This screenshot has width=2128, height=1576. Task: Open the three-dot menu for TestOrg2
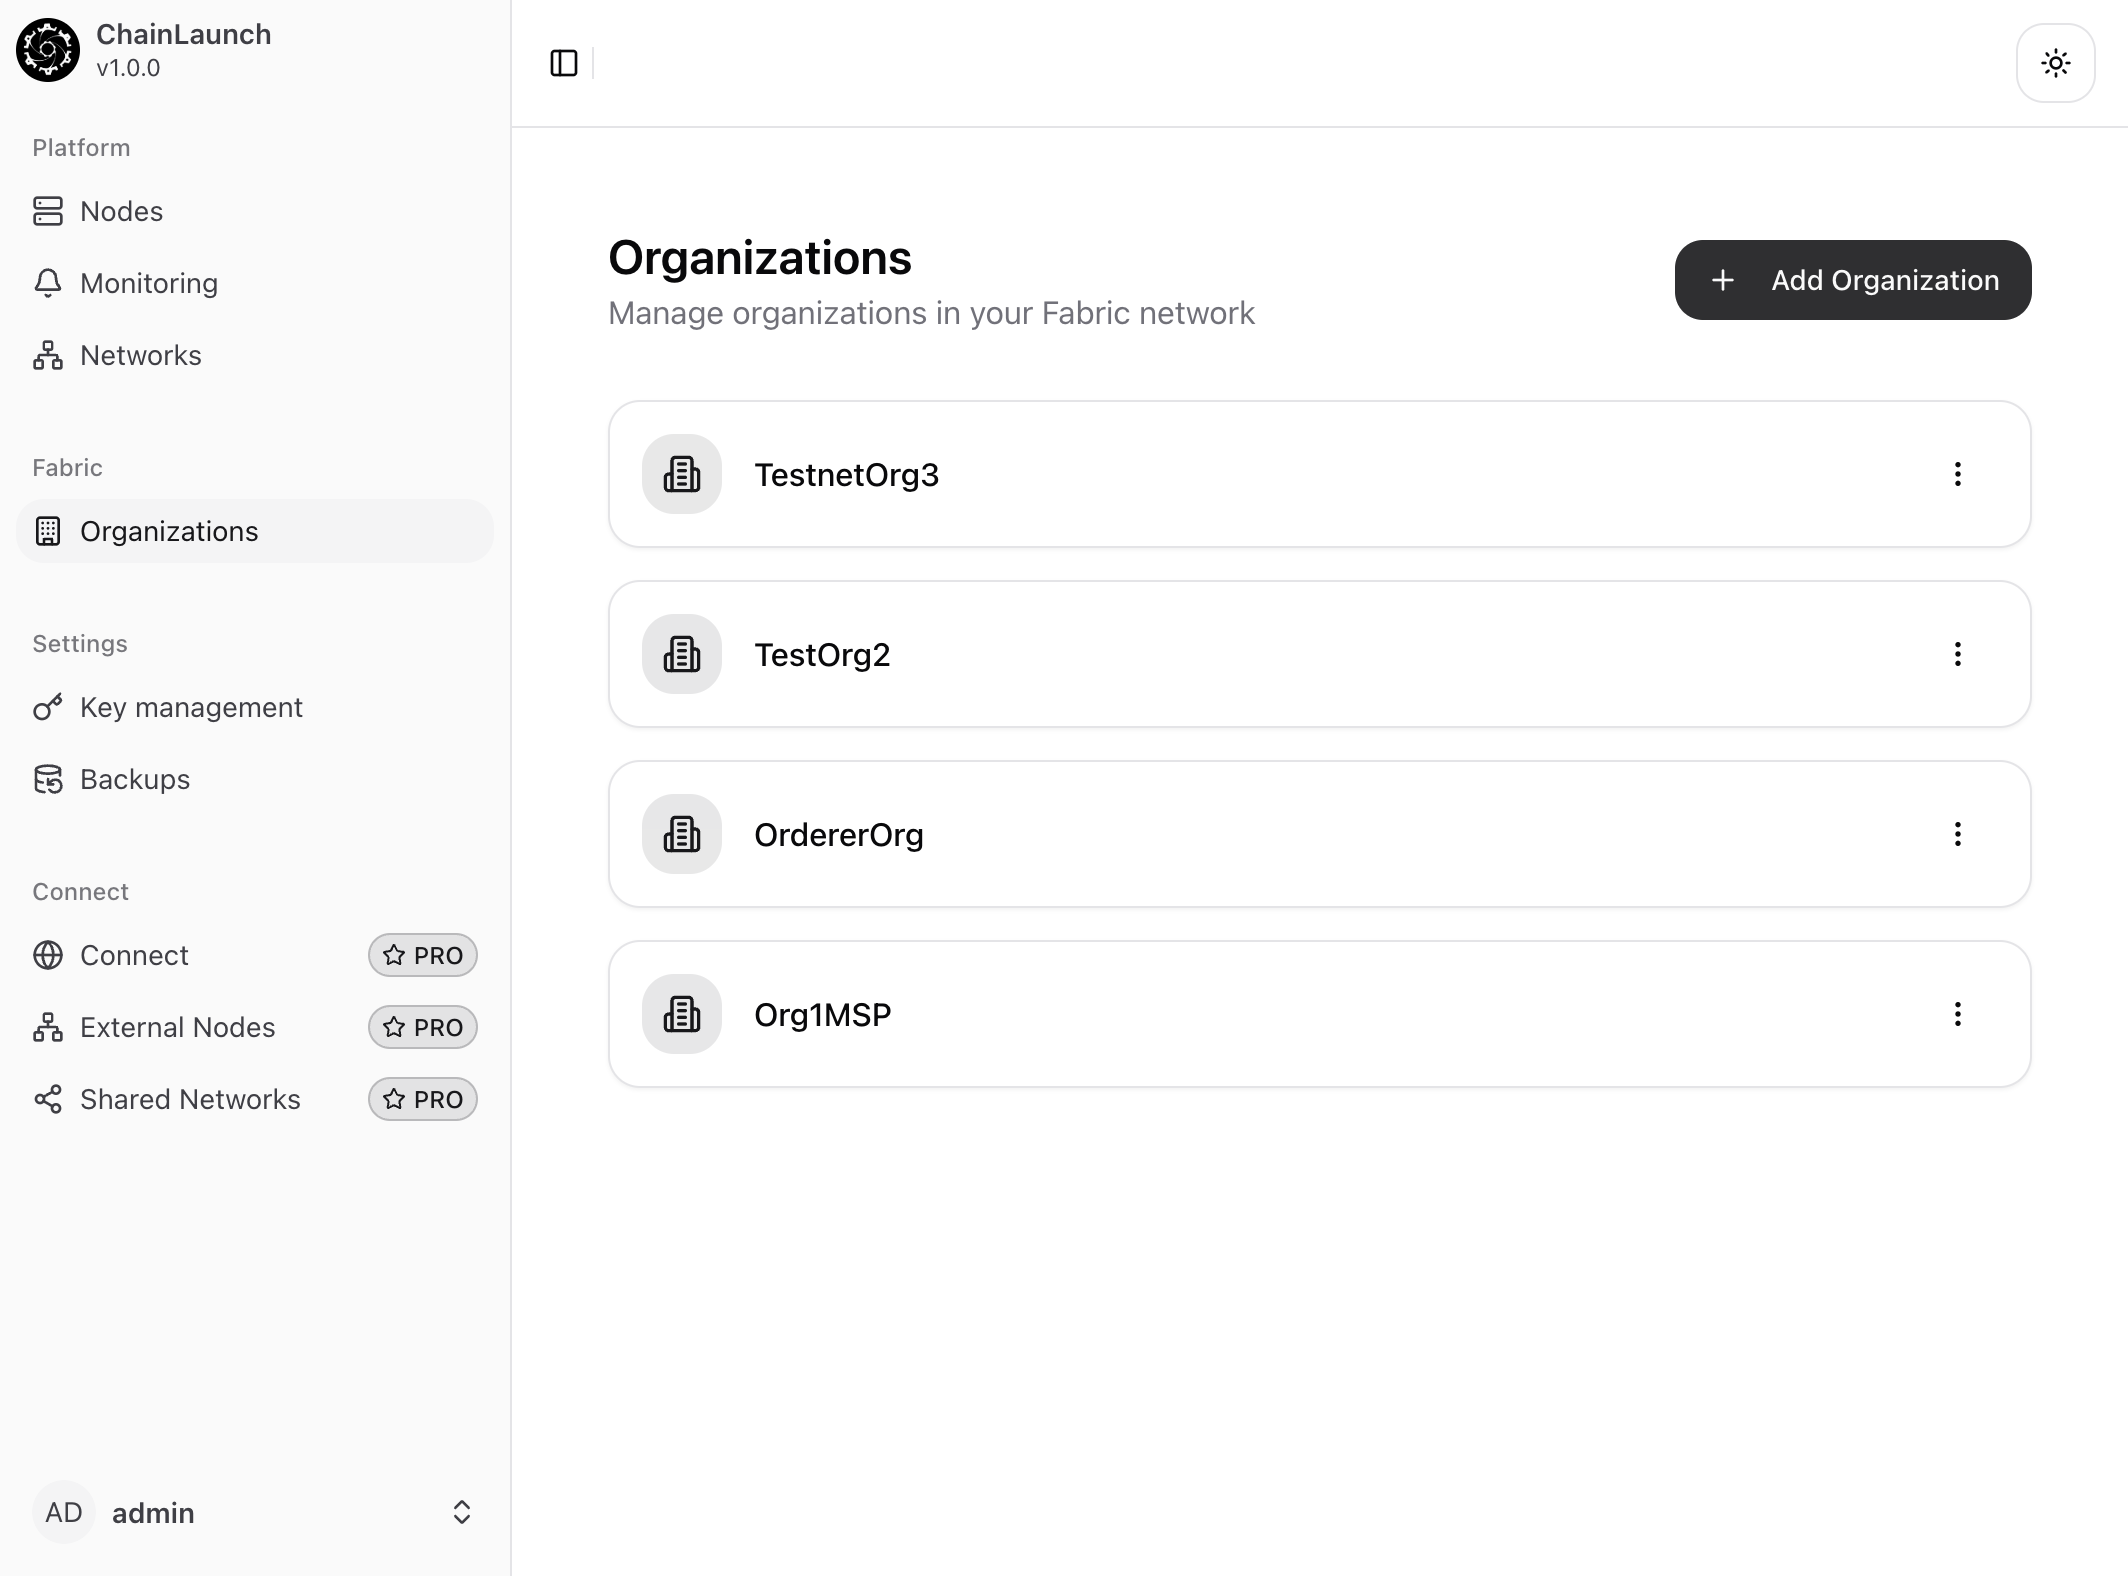[x=1957, y=654]
